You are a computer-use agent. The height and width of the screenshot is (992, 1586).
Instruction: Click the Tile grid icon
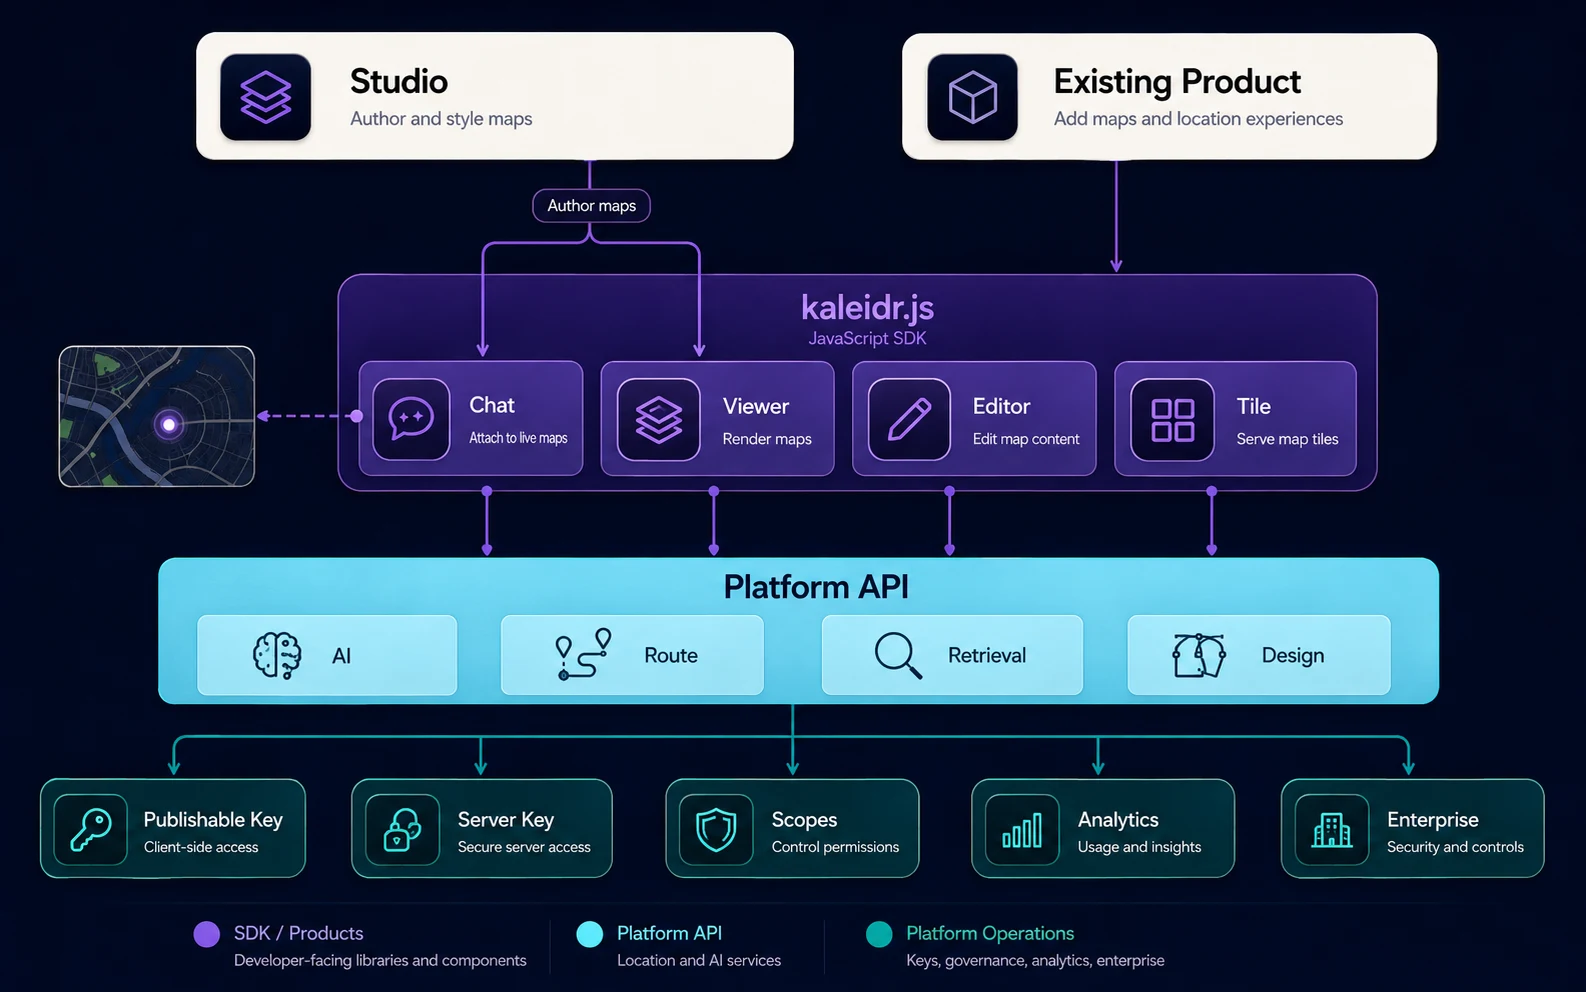point(1172,420)
